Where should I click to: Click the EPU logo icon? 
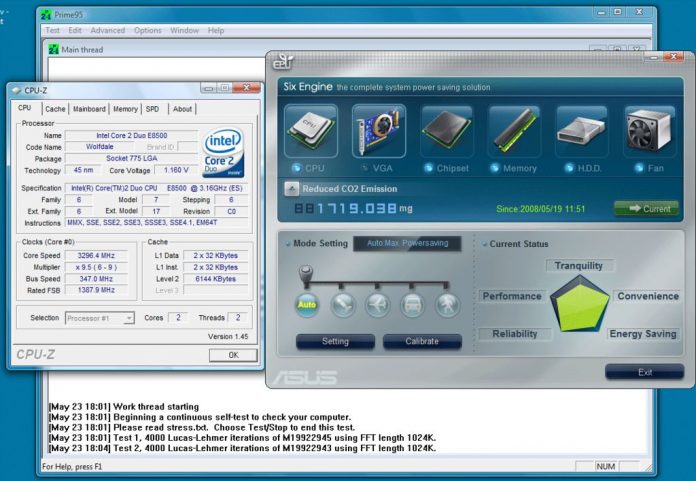tap(283, 62)
